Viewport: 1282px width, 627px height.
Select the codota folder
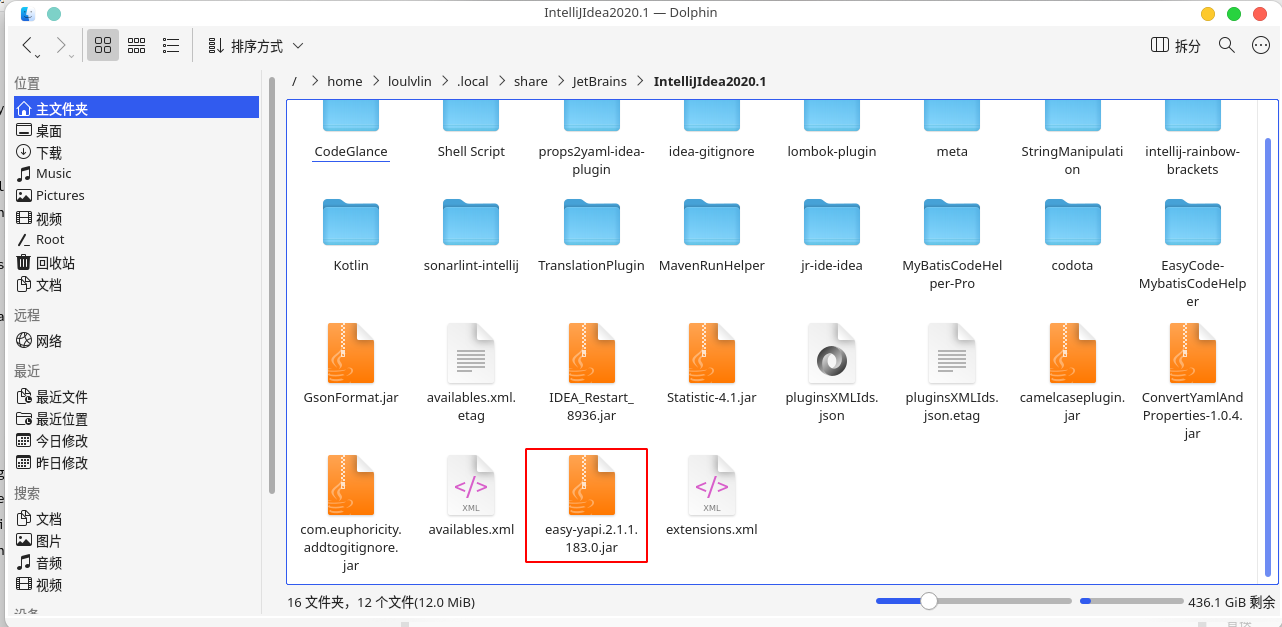[1072, 237]
